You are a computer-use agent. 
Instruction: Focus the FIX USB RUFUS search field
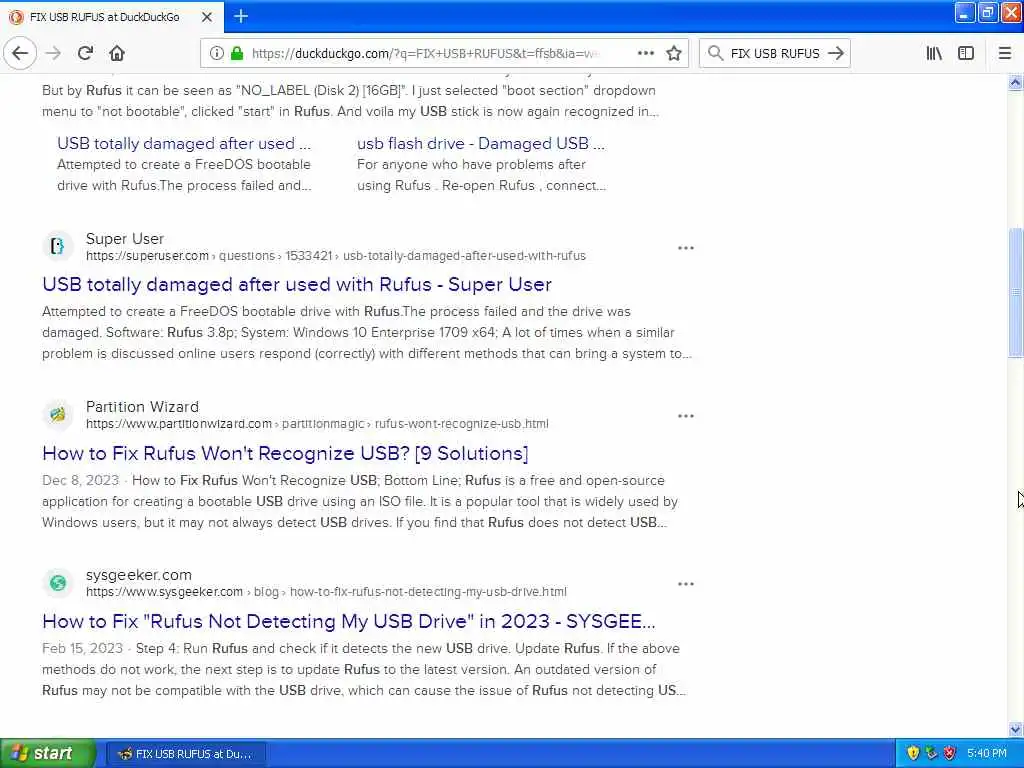775,54
